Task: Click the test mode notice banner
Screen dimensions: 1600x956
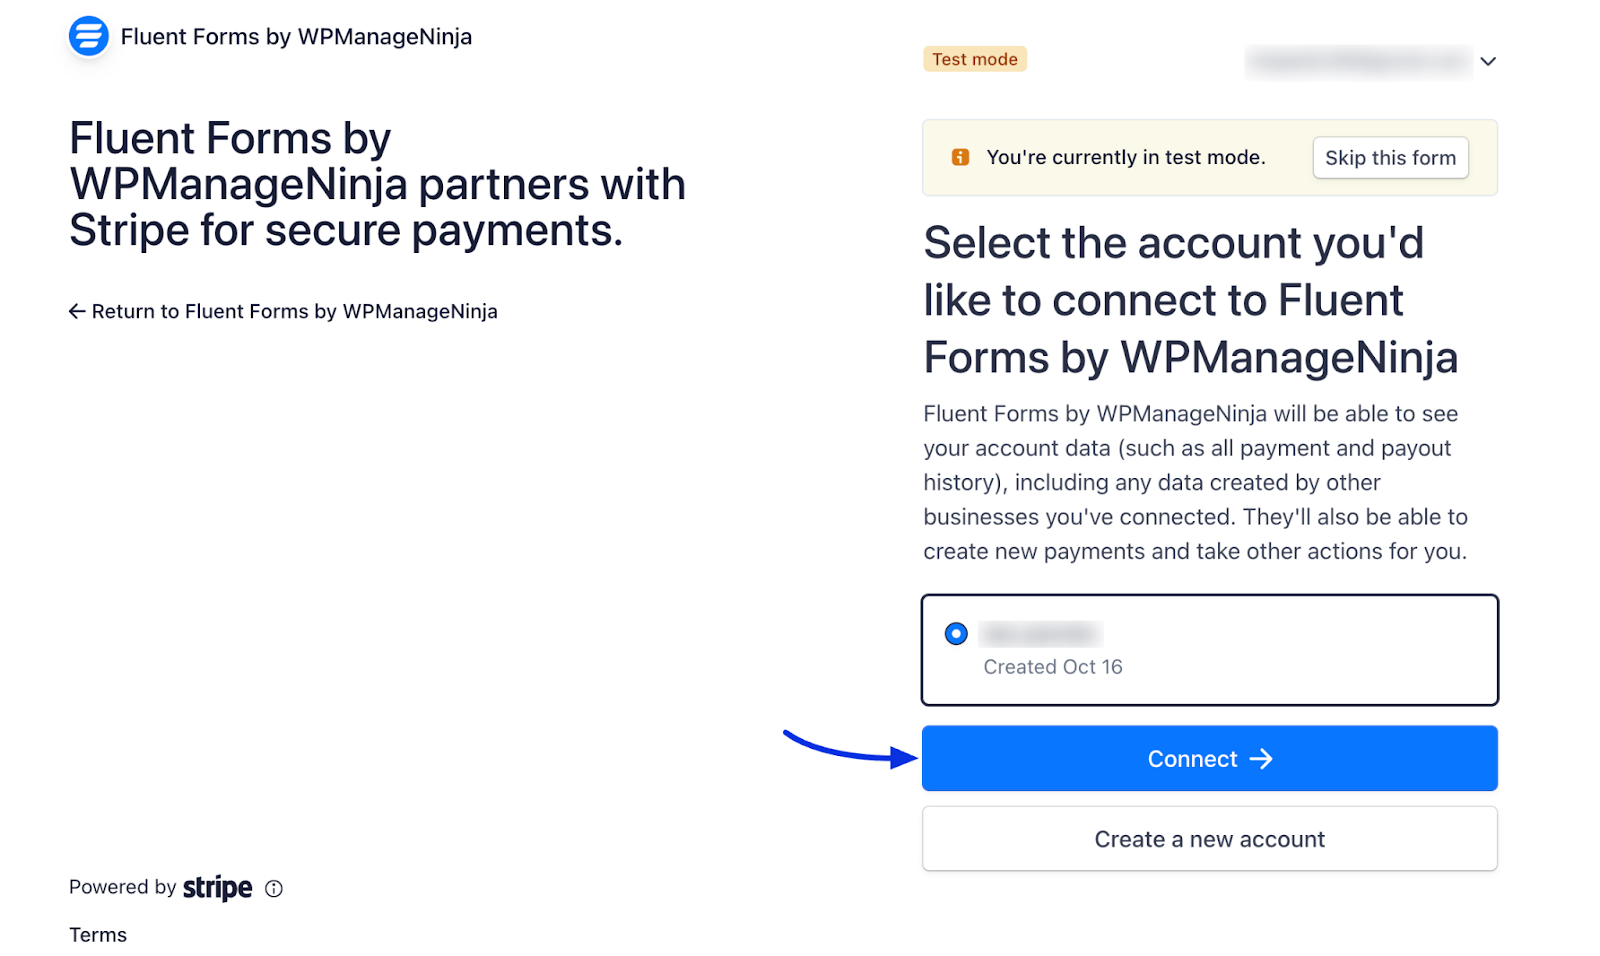Action: click(x=1209, y=158)
